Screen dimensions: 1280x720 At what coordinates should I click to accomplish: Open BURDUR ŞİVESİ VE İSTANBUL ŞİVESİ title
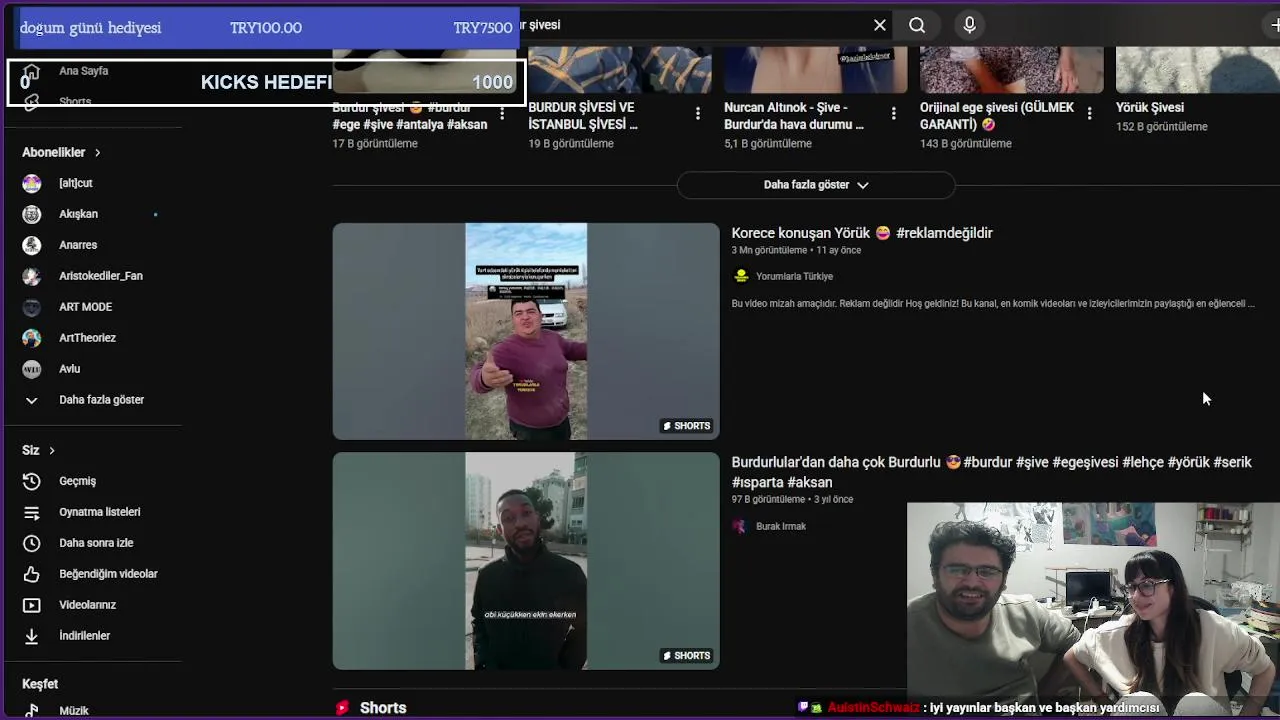point(582,116)
